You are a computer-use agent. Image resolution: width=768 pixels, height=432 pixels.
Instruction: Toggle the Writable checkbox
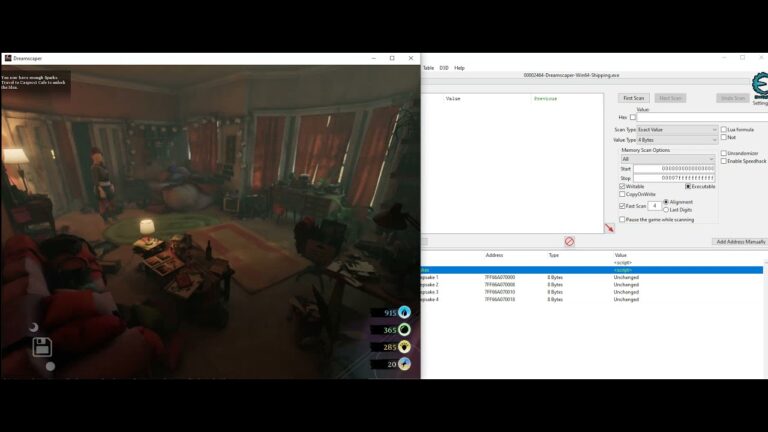point(622,187)
